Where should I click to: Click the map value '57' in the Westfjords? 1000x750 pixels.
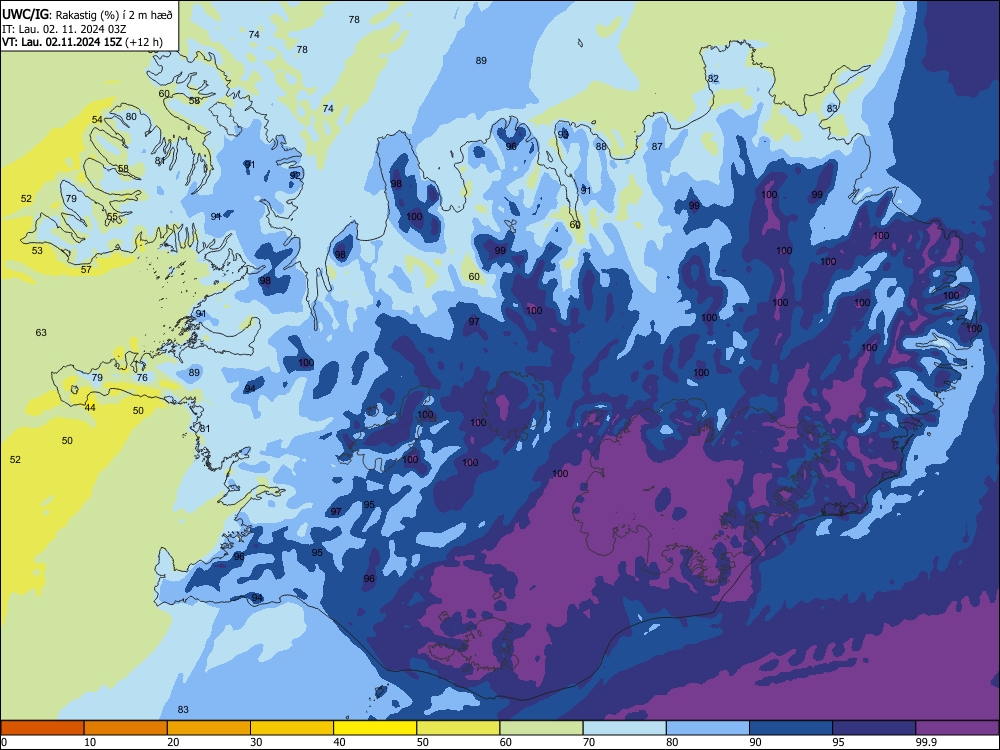point(86,270)
